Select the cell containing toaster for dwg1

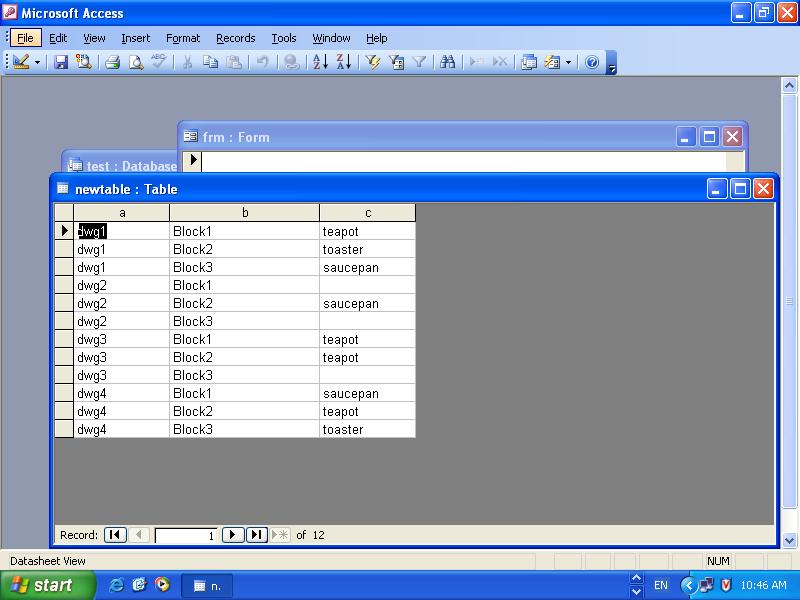367,250
